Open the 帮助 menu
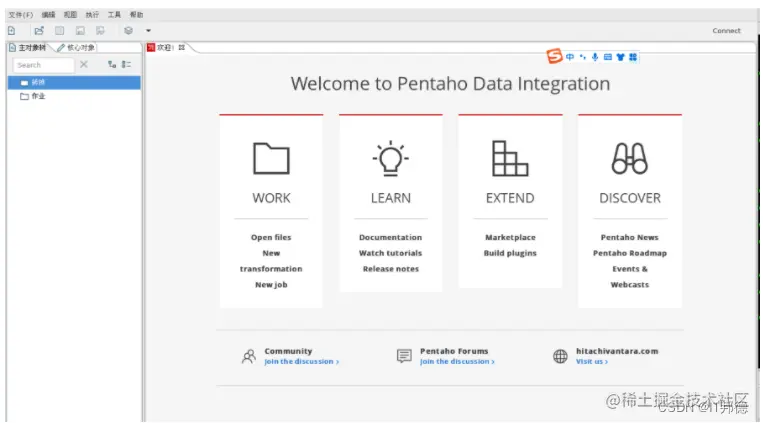Image resolution: width=763 pixels, height=423 pixels. click(x=137, y=15)
